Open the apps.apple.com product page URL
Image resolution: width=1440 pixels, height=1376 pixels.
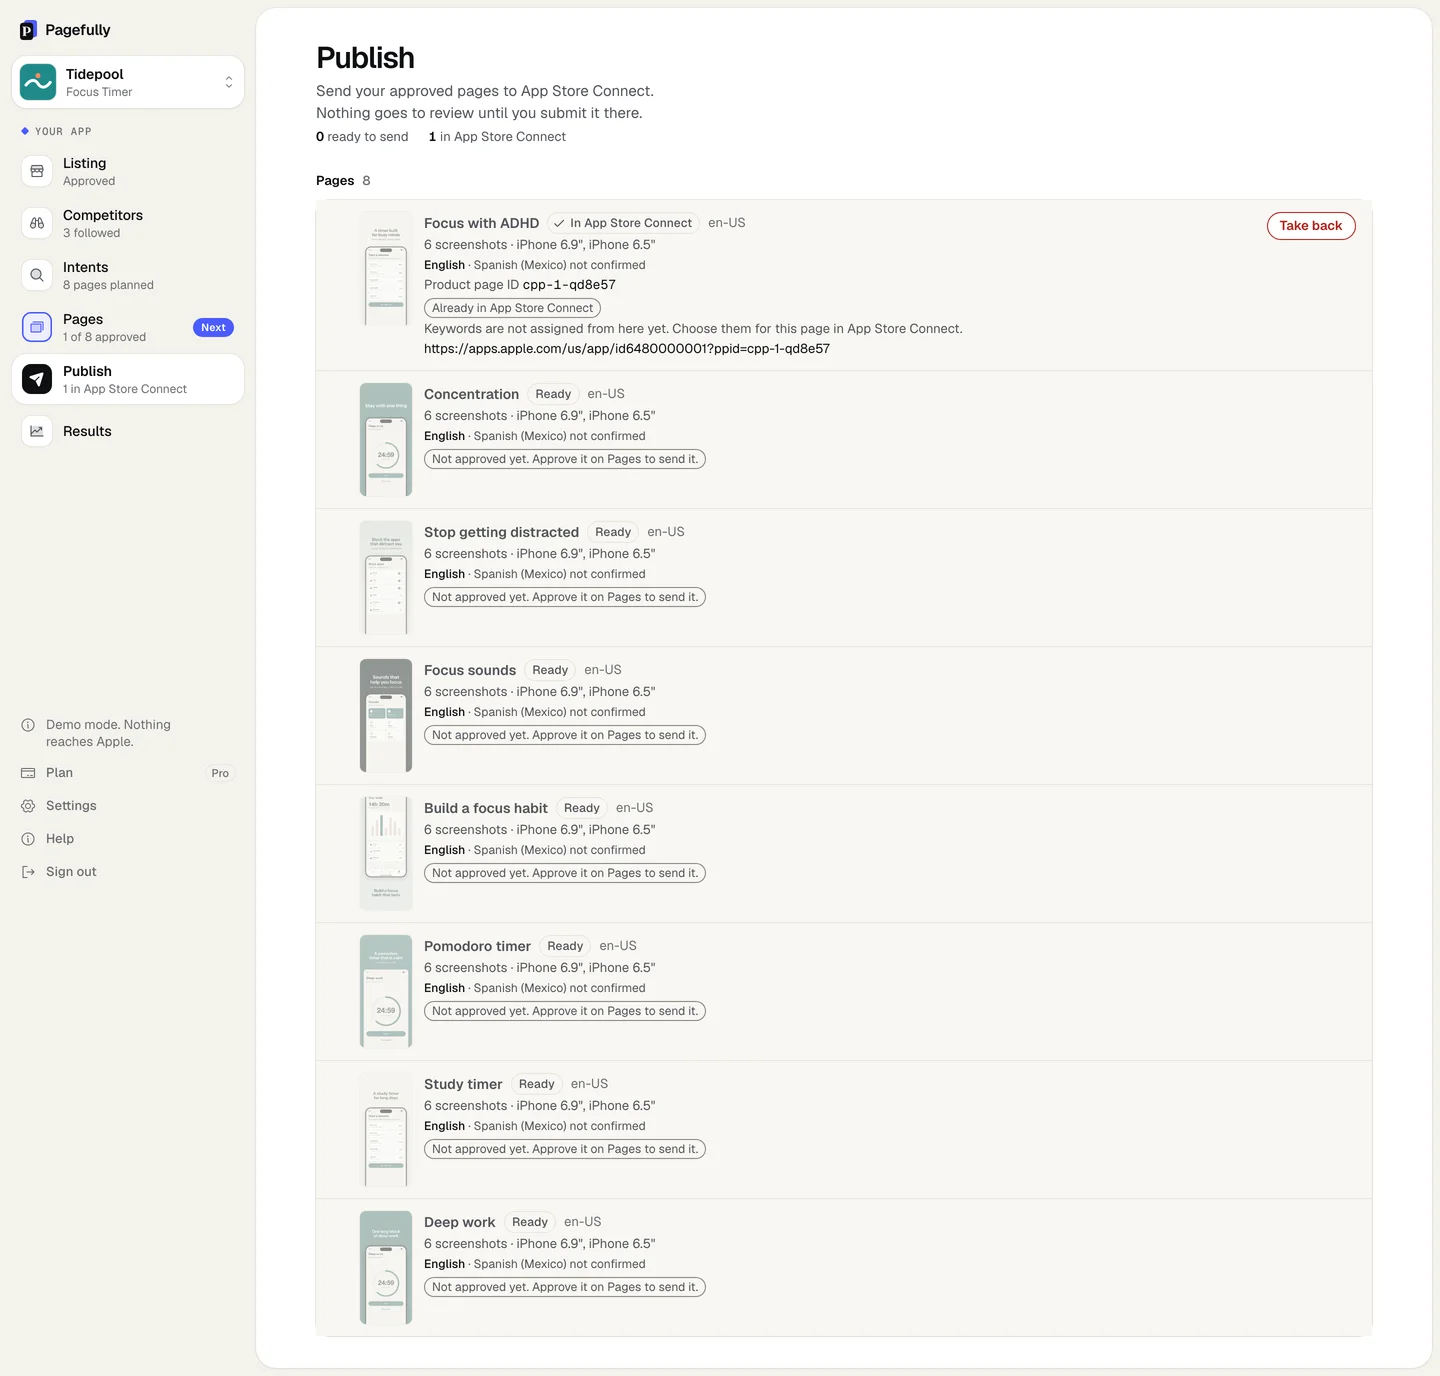(x=627, y=349)
